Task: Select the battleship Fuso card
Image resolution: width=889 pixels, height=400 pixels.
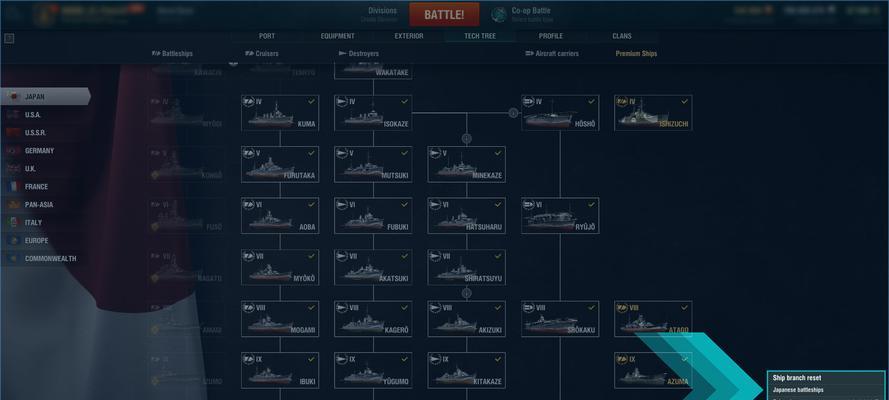Action: [187, 216]
